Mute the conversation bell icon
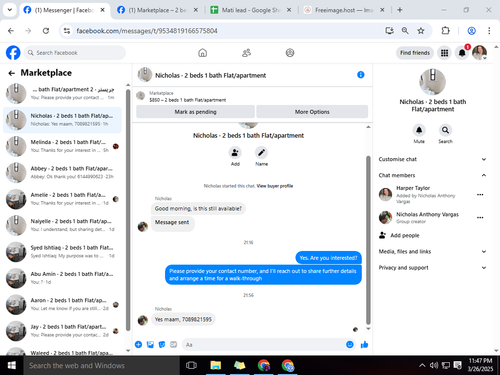Screen dimensions: 500x375 click(x=419, y=130)
